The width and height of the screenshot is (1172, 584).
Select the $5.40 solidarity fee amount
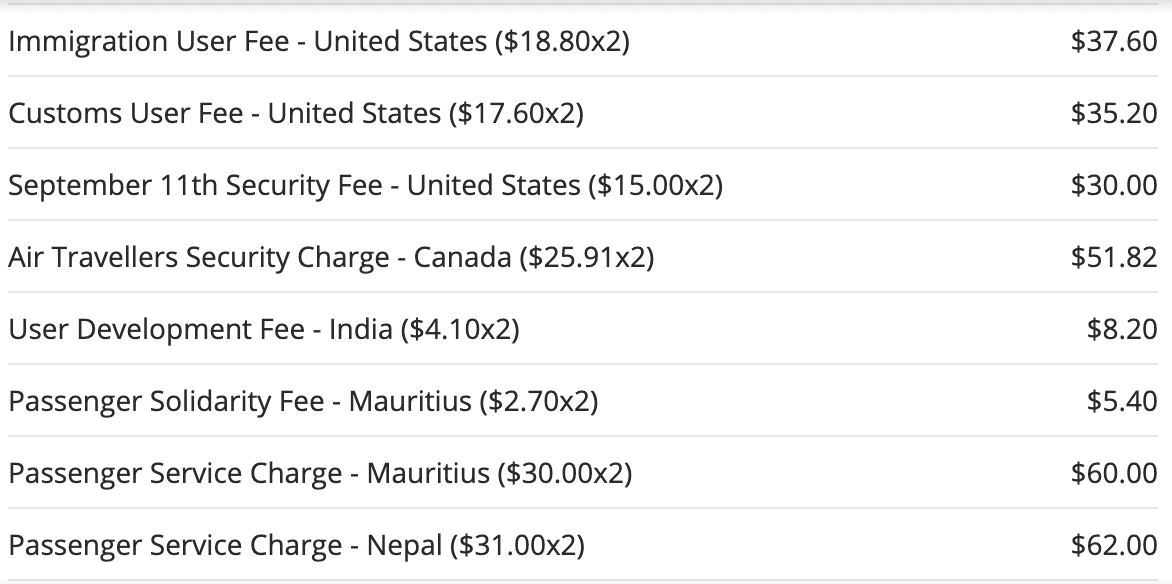(x=1122, y=402)
